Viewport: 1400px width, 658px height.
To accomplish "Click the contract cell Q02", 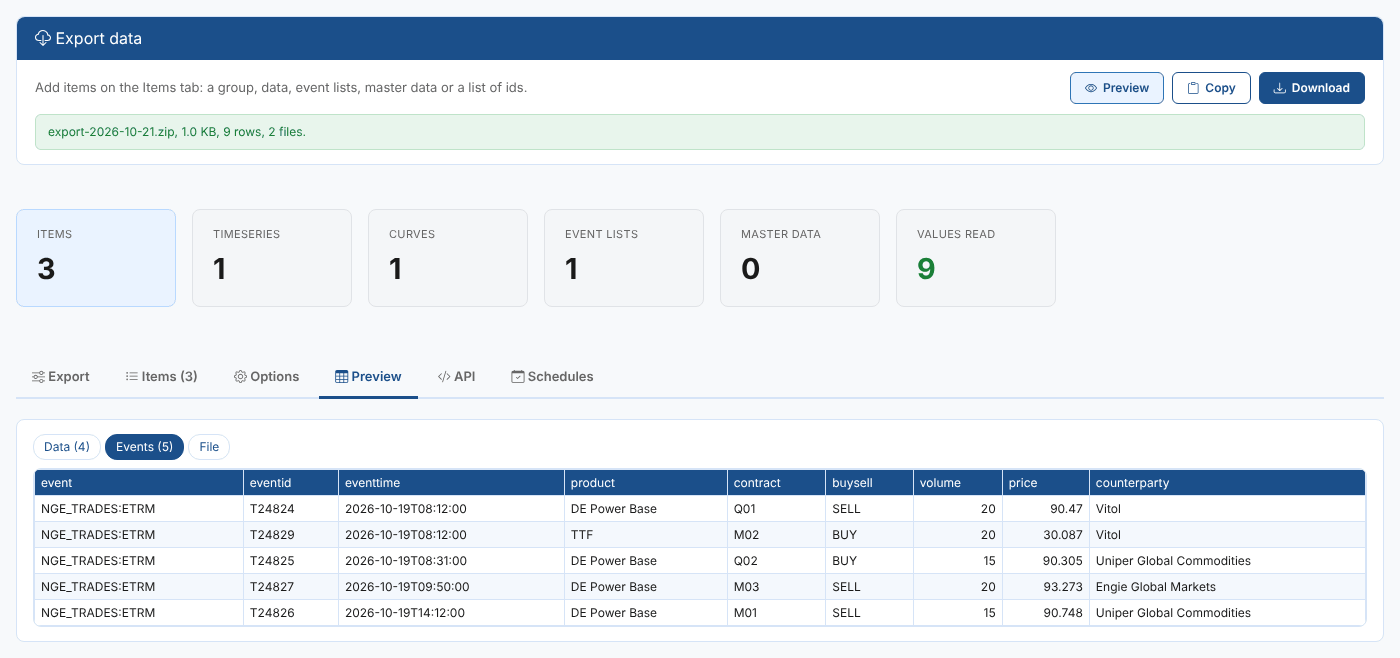I will coord(776,561).
